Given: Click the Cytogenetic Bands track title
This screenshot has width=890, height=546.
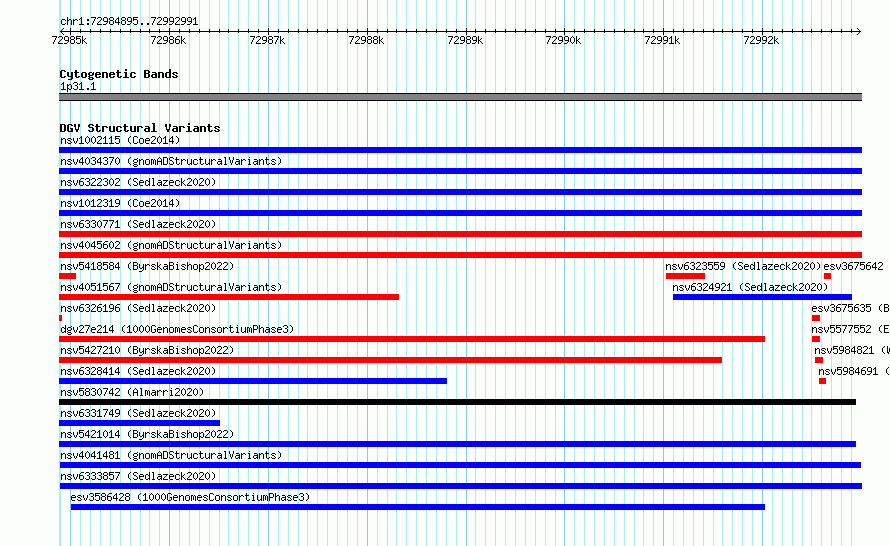Looking at the screenshot, I should pos(119,74).
